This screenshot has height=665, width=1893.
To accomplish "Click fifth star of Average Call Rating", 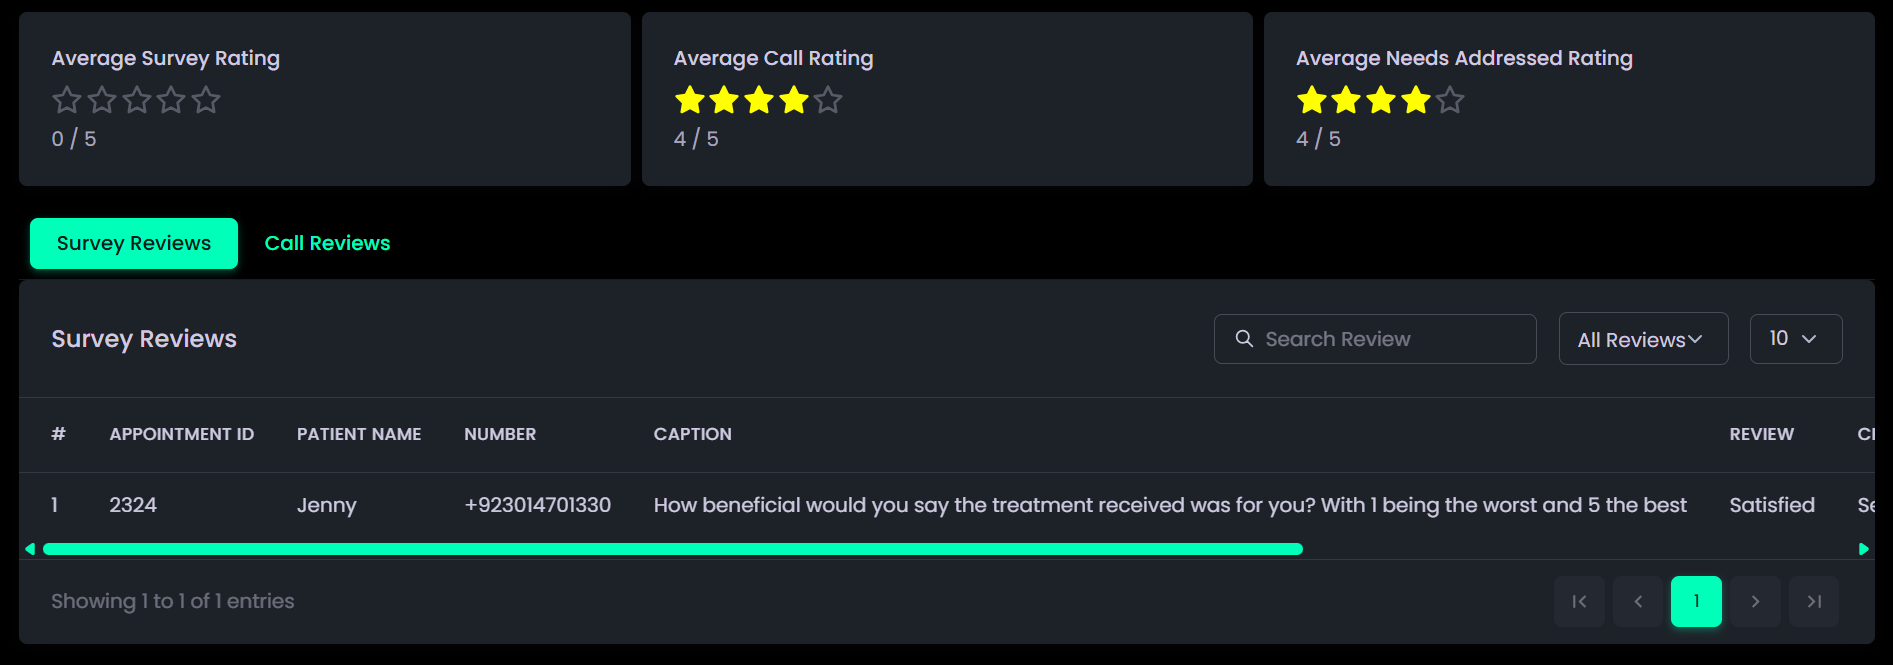I will (828, 100).
